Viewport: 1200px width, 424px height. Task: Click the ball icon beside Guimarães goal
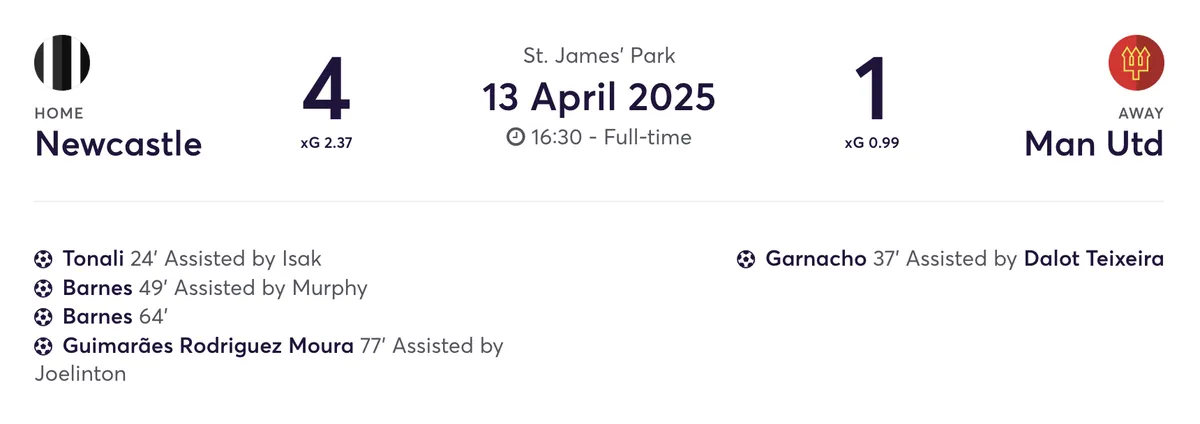pos(43,346)
